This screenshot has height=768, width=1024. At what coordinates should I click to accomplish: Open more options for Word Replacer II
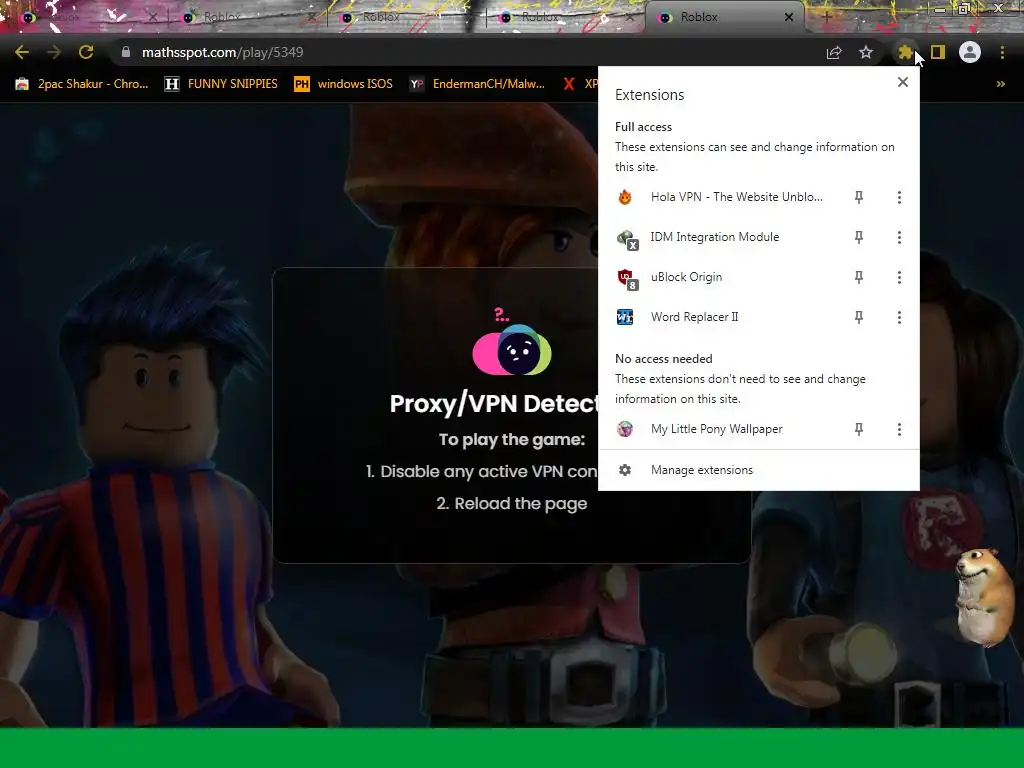tap(899, 317)
